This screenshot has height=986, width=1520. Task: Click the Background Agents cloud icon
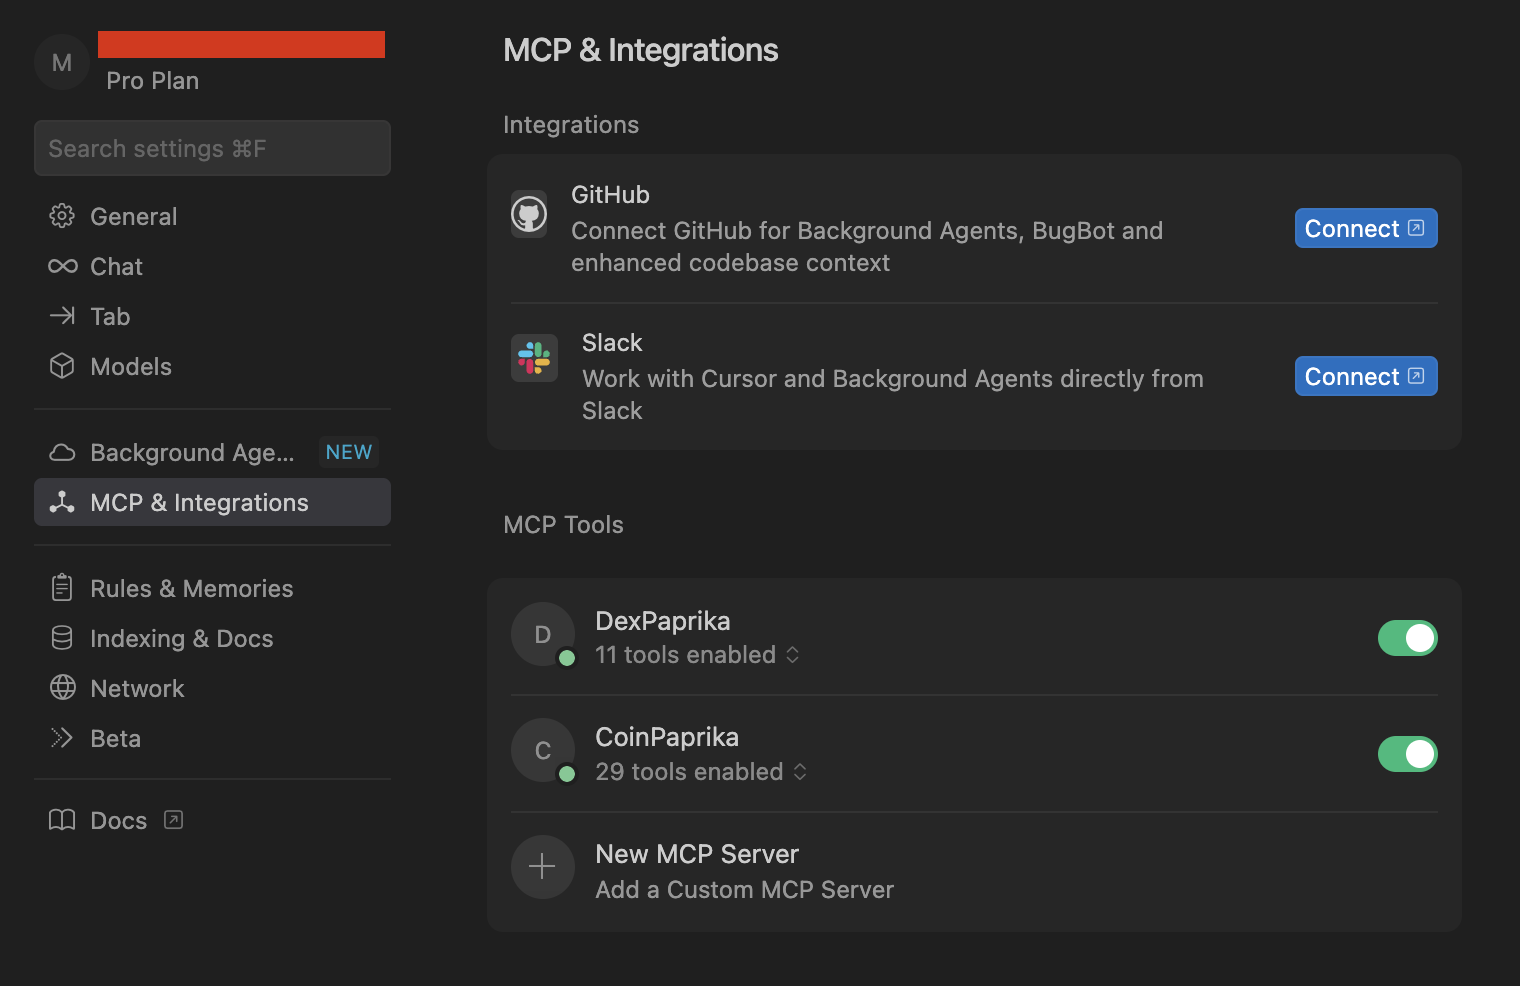point(62,453)
